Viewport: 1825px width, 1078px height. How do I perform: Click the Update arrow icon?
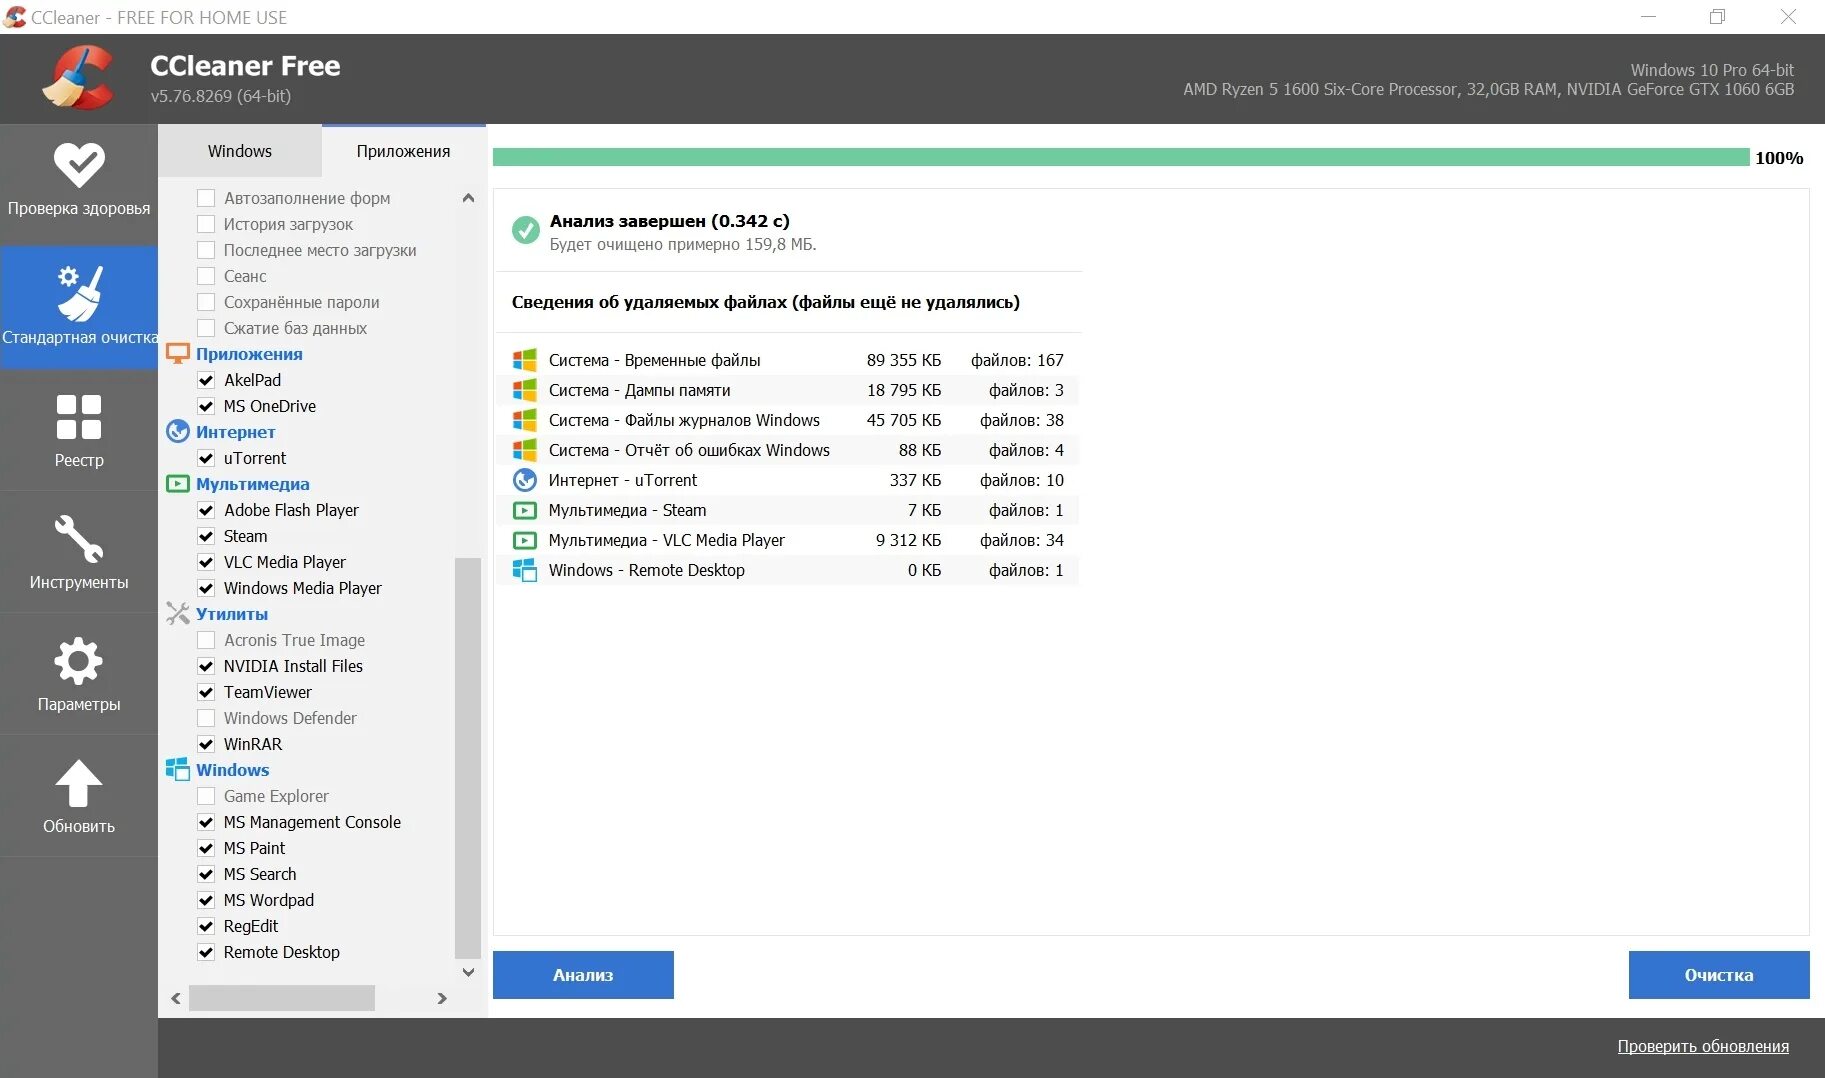[79, 784]
